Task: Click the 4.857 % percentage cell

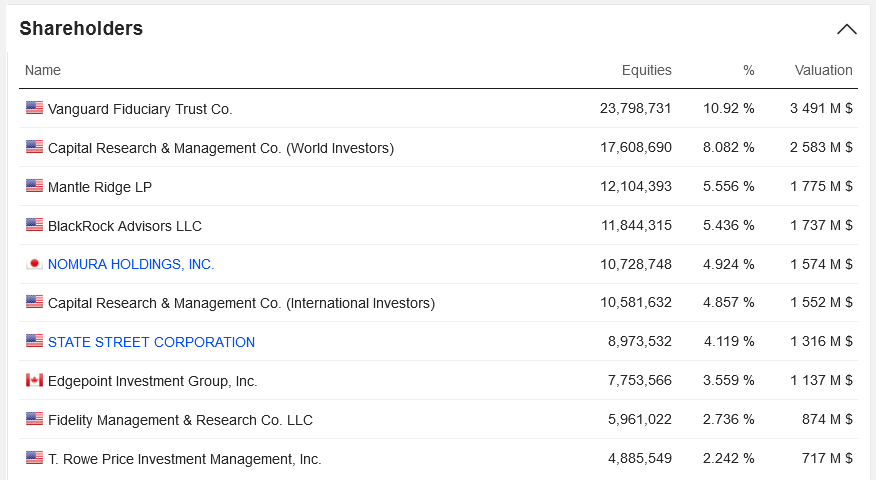Action: pos(729,302)
